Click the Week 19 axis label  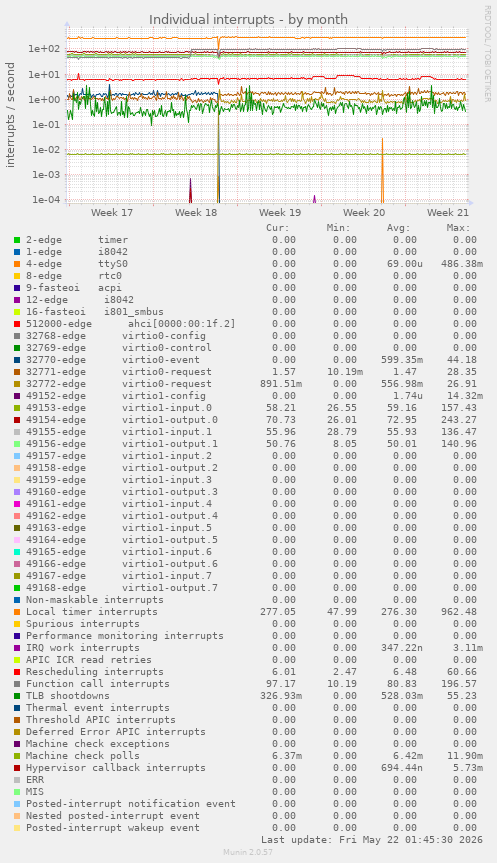tap(280, 212)
